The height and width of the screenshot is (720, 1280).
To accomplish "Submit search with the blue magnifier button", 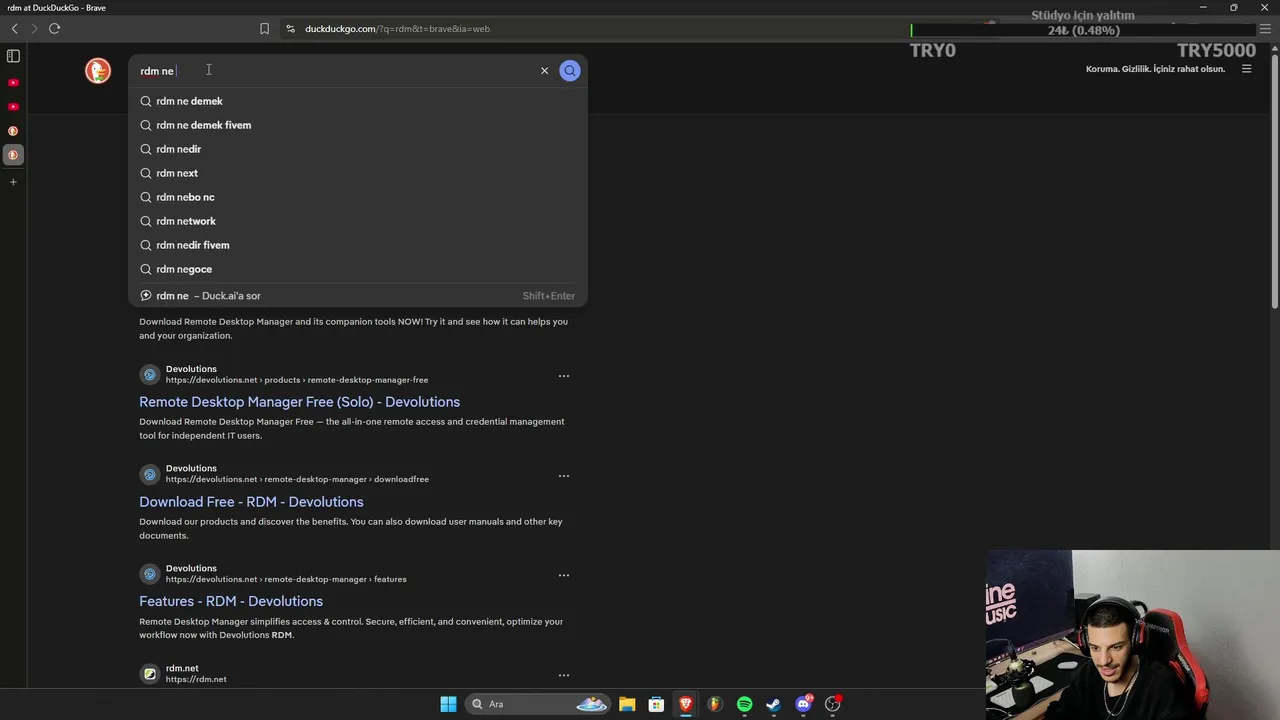I will [570, 71].
